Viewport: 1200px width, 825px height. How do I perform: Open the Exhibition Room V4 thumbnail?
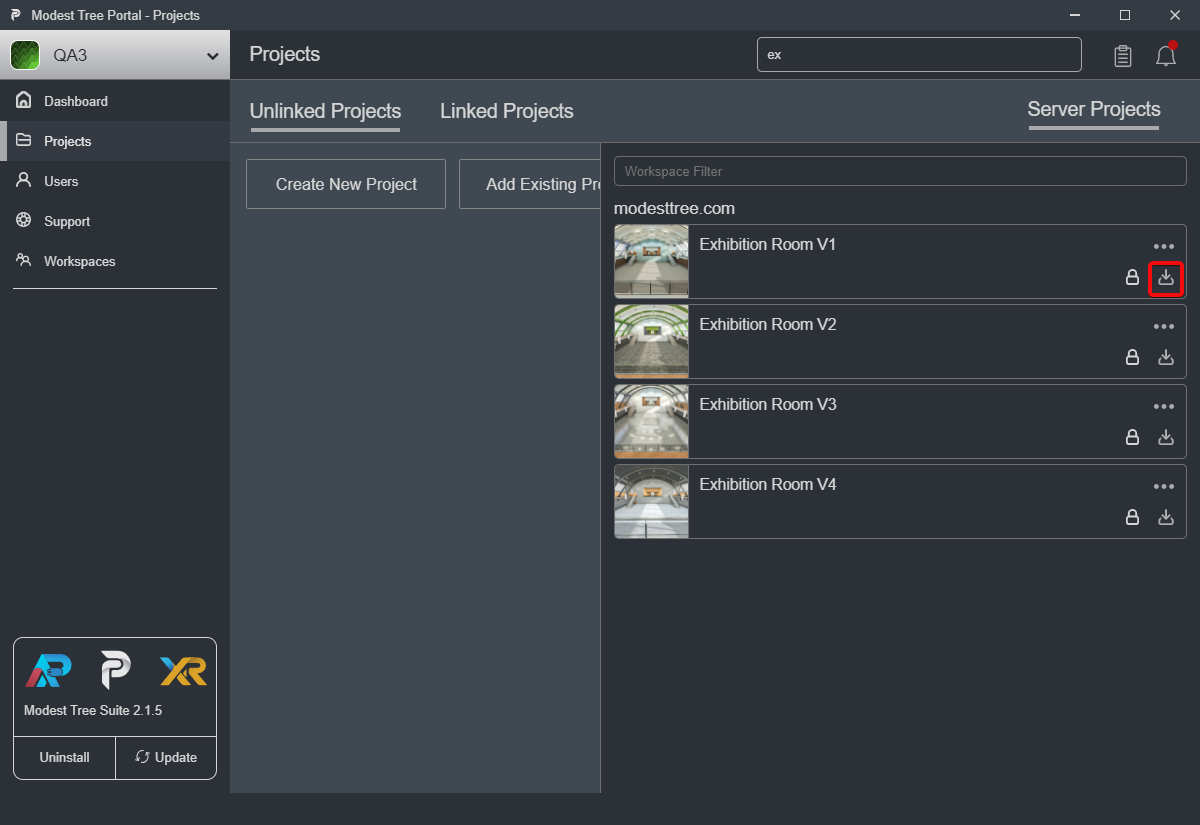click(651, 501)
